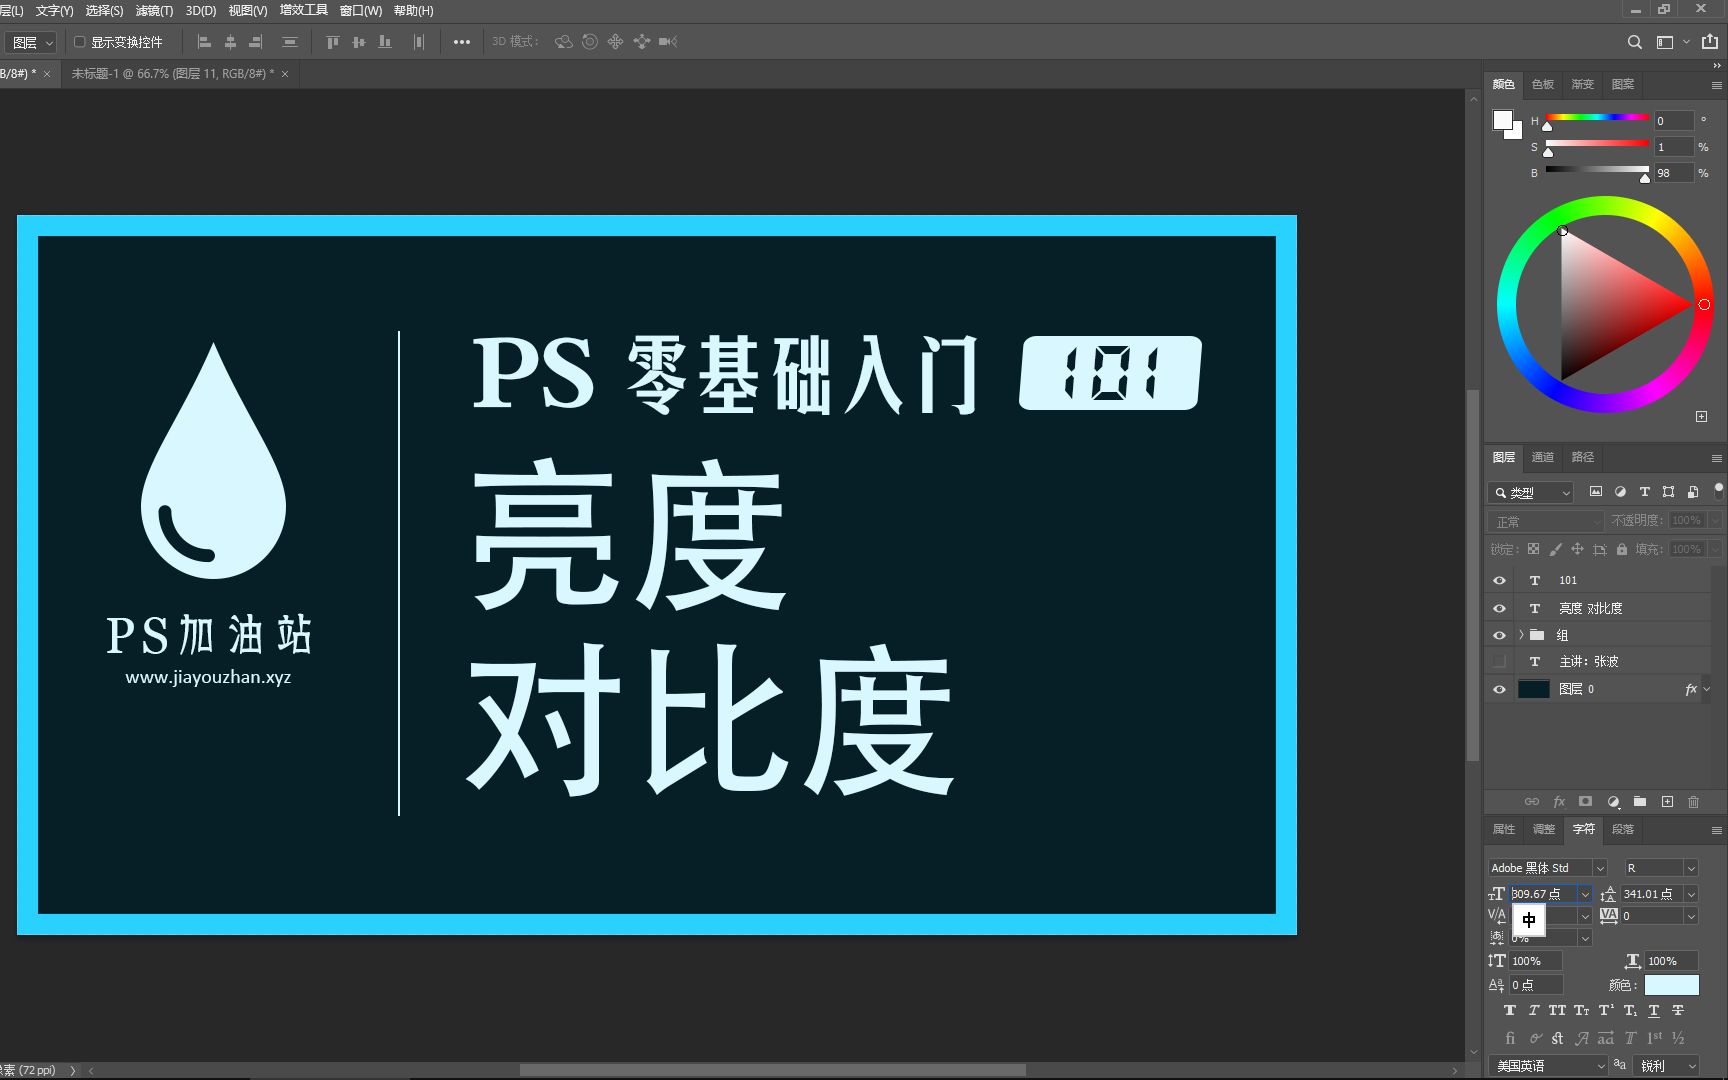Open the 文字(Y) menu
Image resolution: width=1728 pixels, height=1080 pixels.
tap(54, 11)
